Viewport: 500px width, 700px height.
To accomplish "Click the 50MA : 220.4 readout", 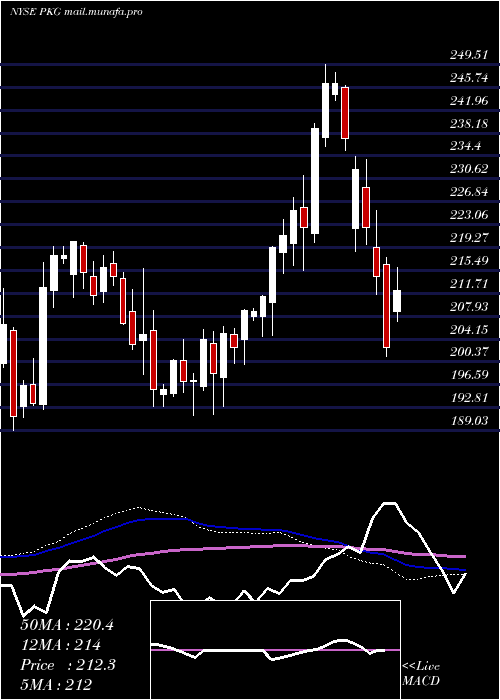I will [67, 625].
